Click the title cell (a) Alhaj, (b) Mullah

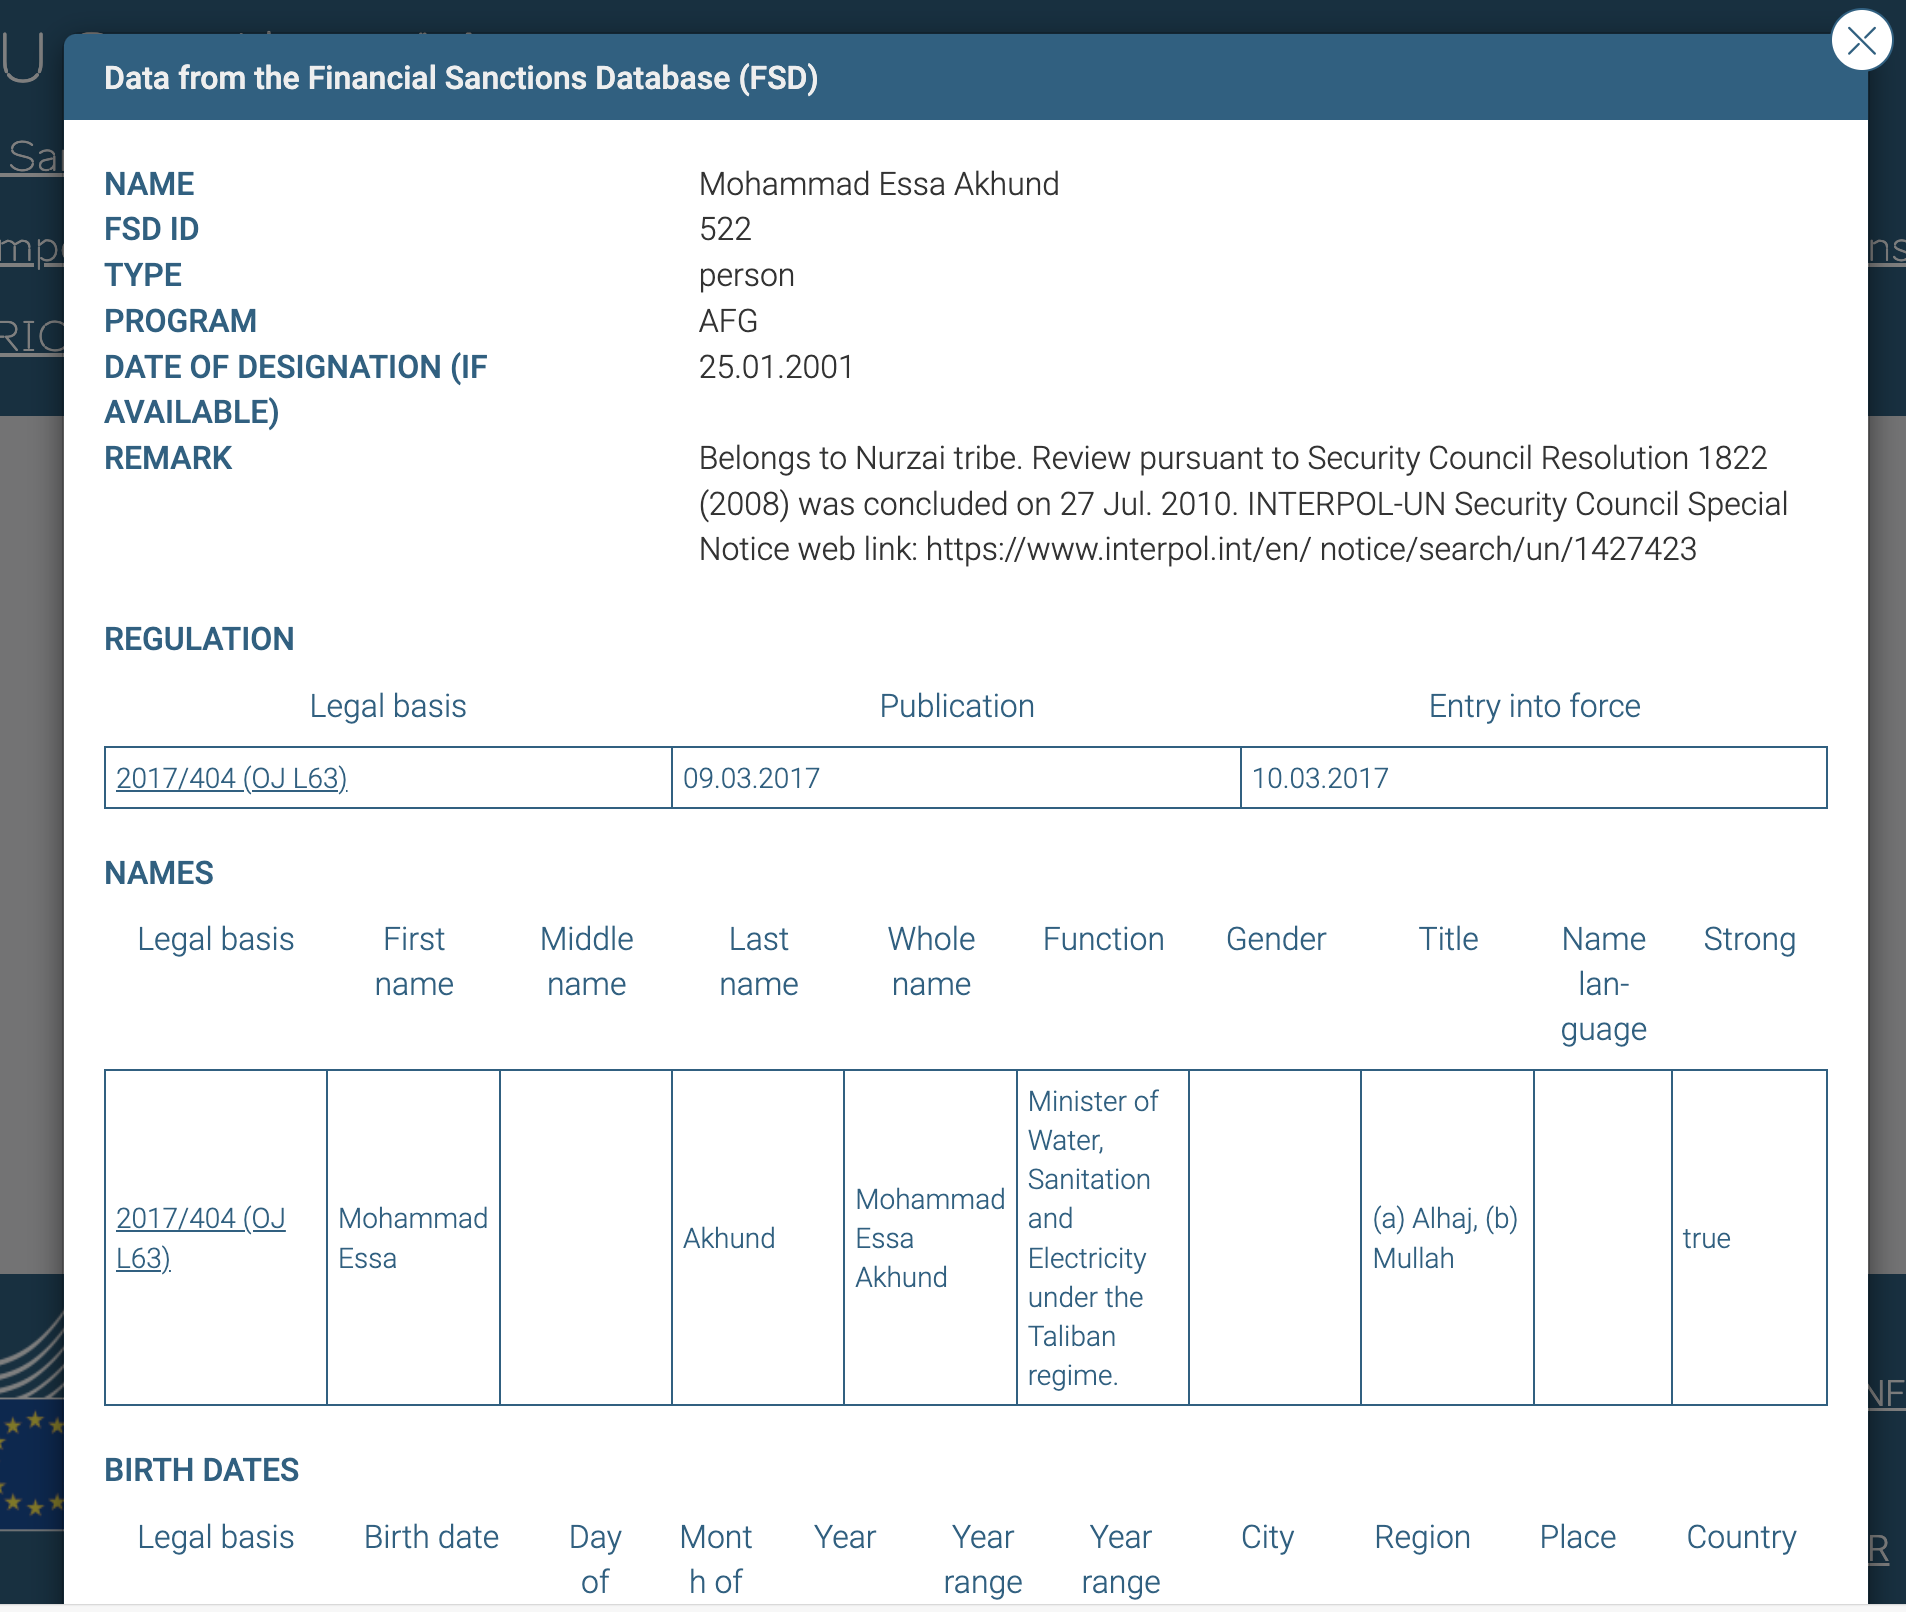point(1447,1238)
